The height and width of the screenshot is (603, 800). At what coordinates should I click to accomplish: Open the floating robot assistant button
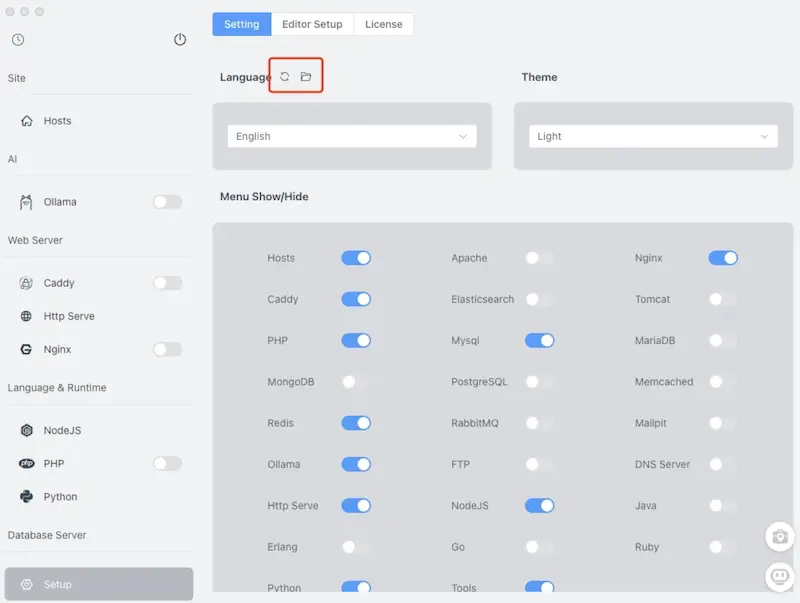[780, 576]
